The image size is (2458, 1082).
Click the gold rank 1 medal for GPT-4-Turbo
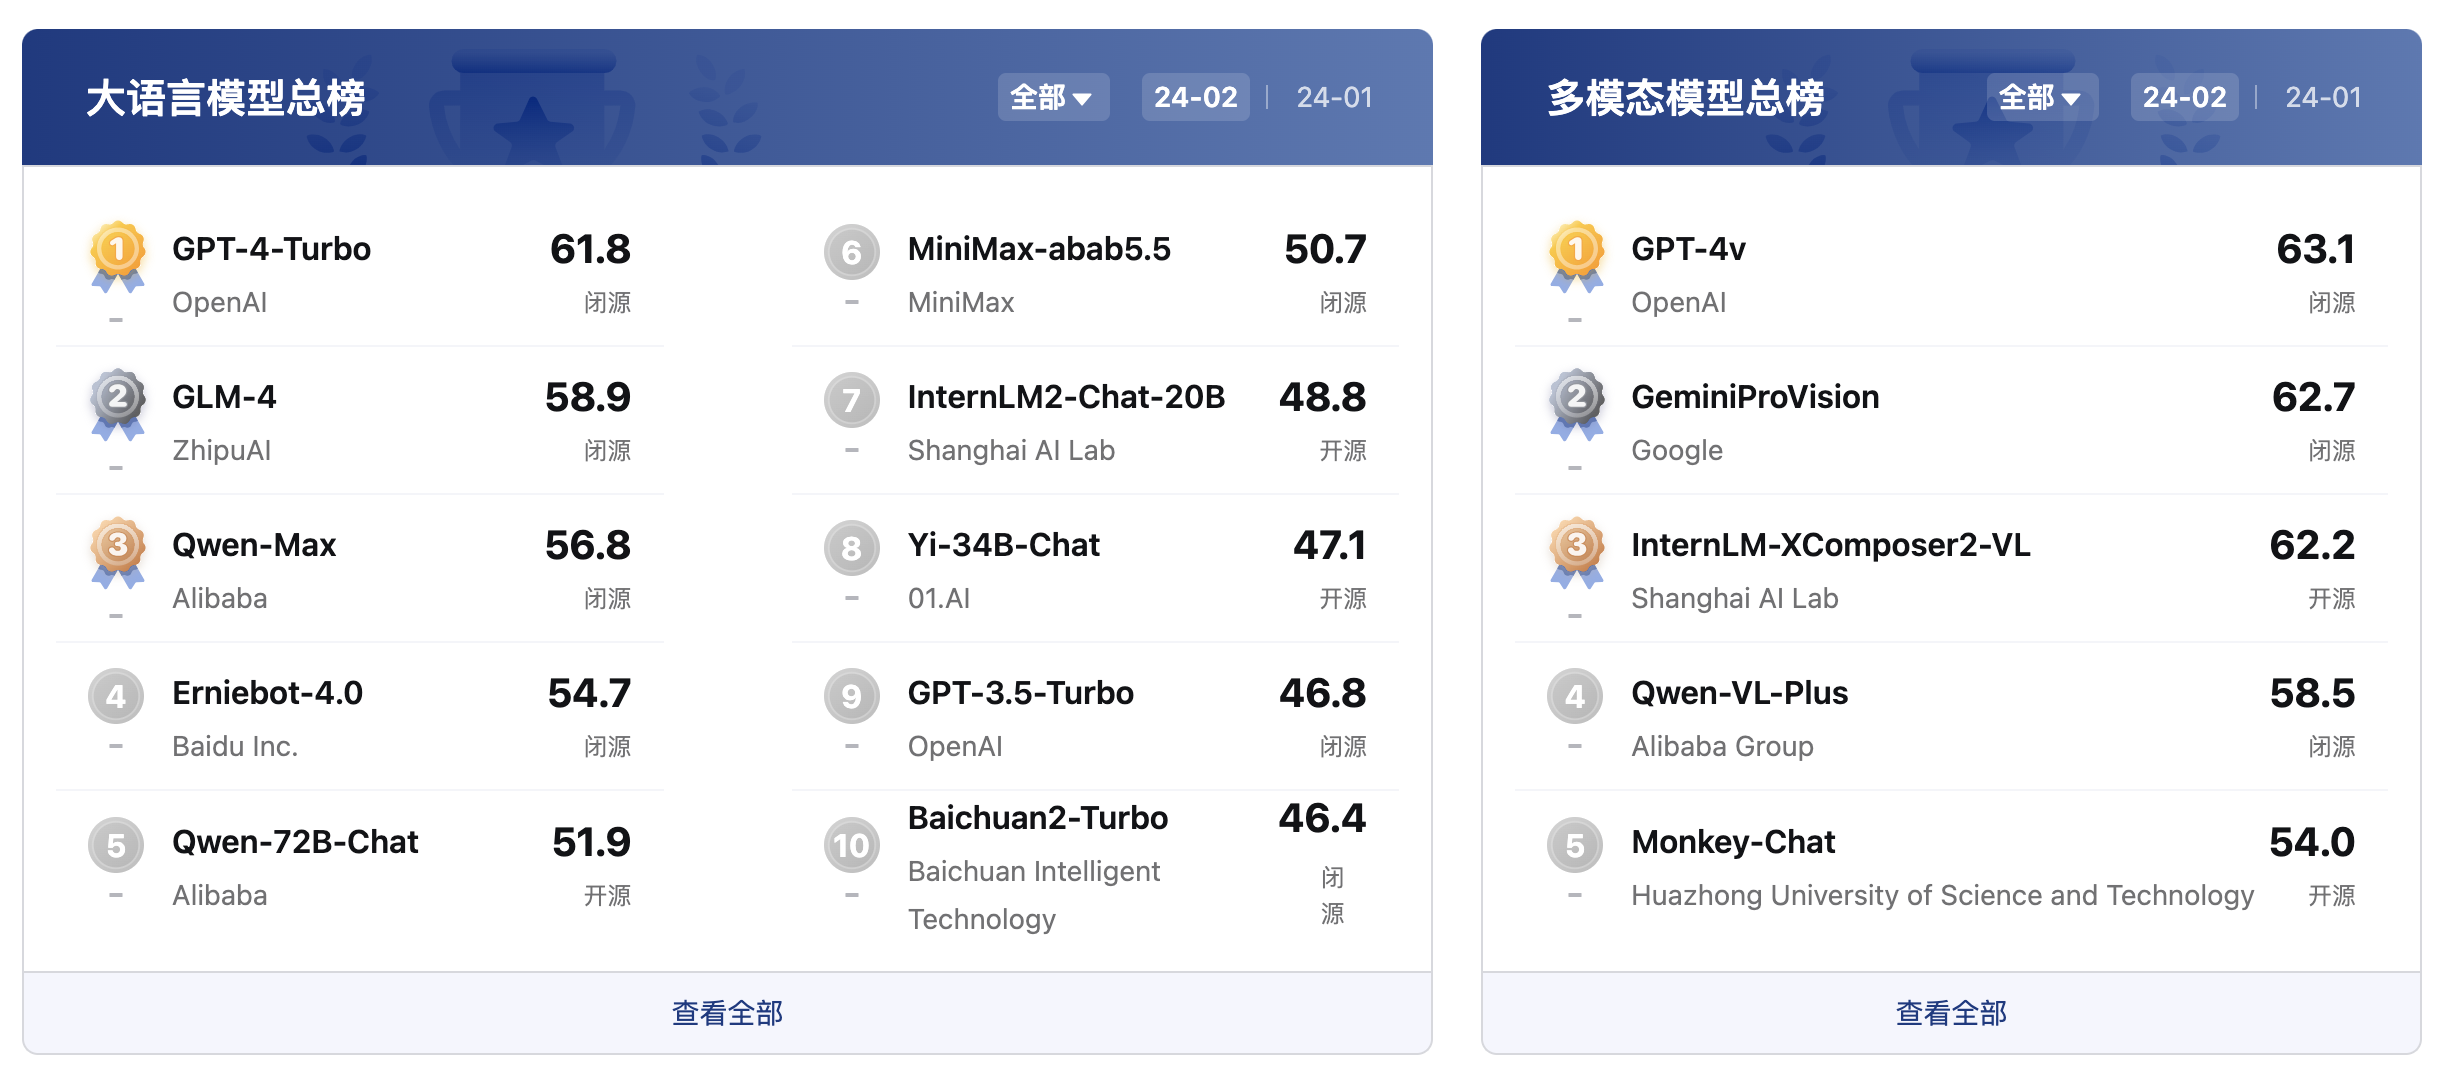click(x=118, y=256)
